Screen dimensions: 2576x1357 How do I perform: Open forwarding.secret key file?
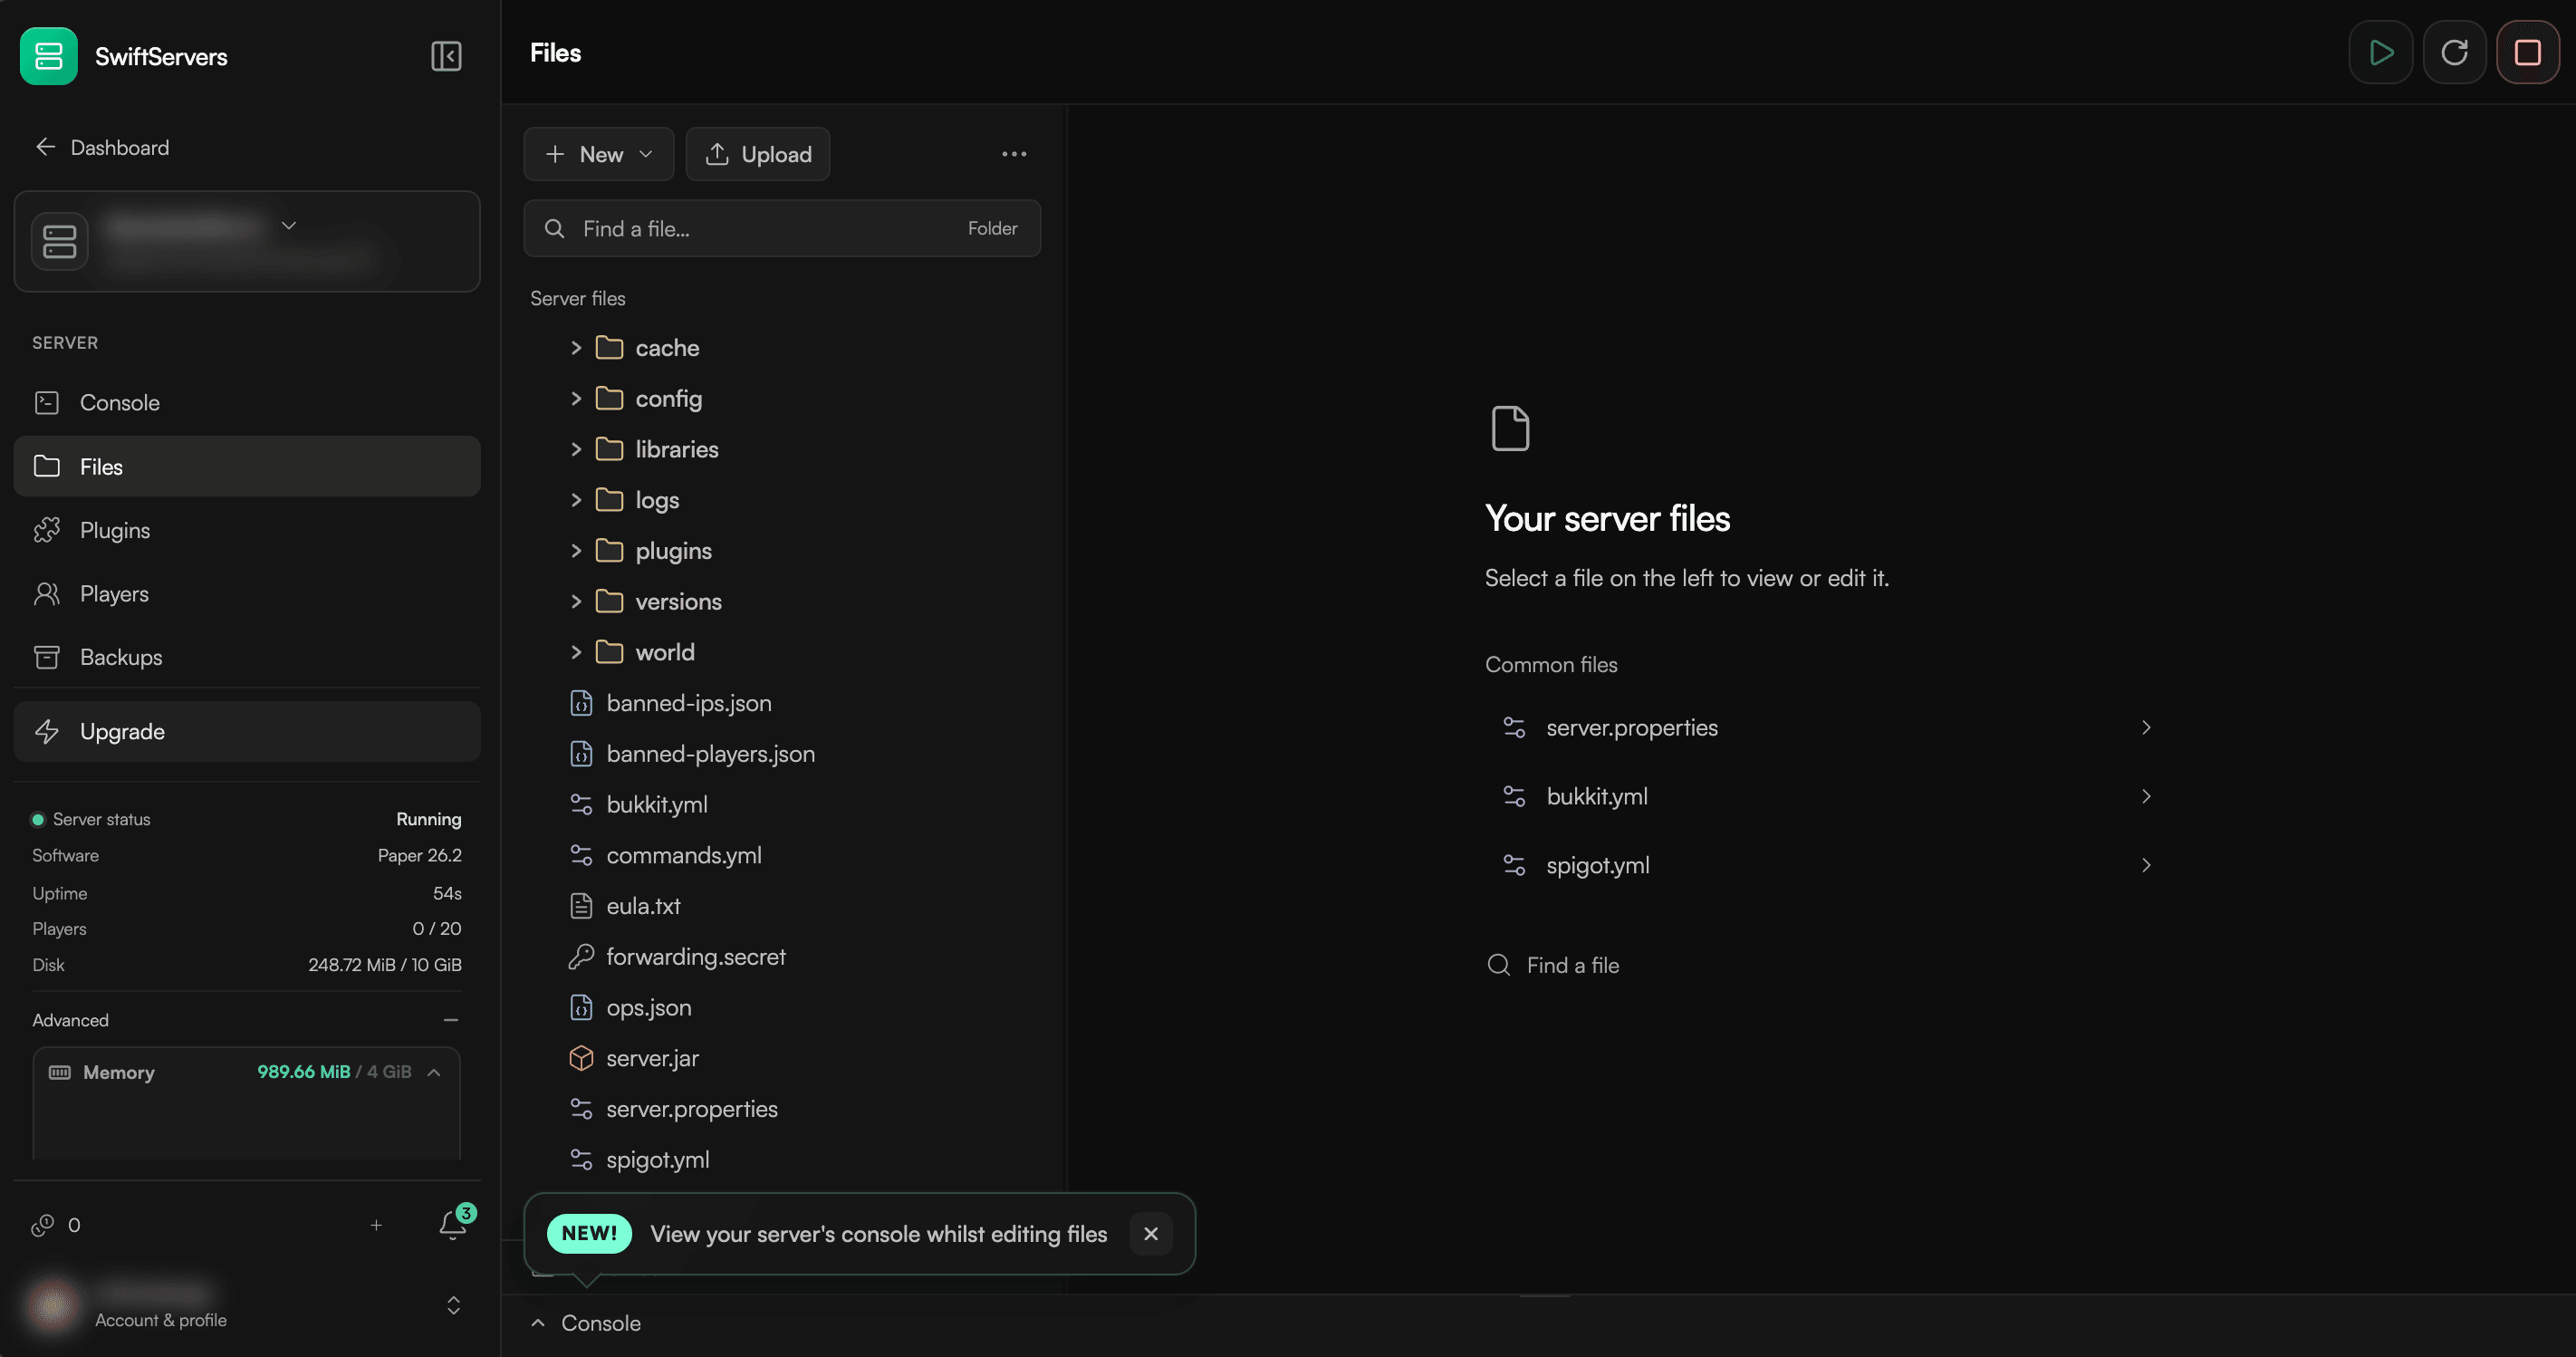[677, 957]
